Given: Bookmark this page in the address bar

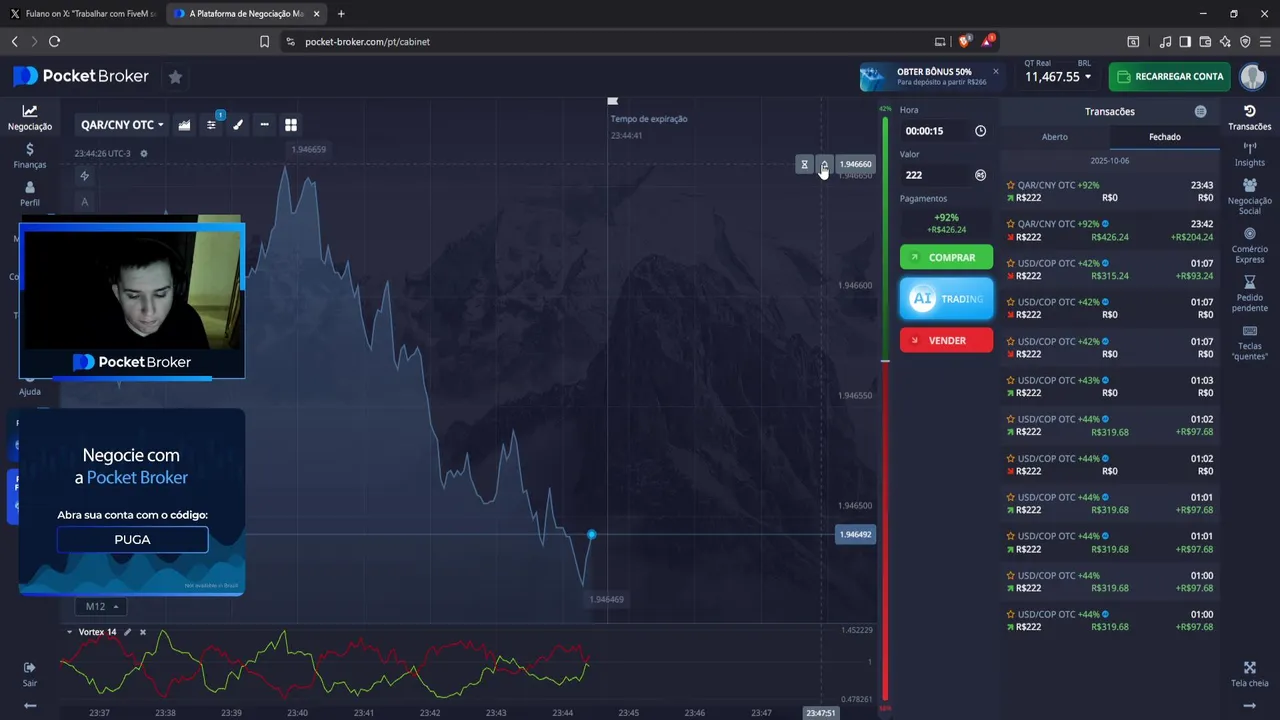Looking at the screenshot, I should coord(264,42).
